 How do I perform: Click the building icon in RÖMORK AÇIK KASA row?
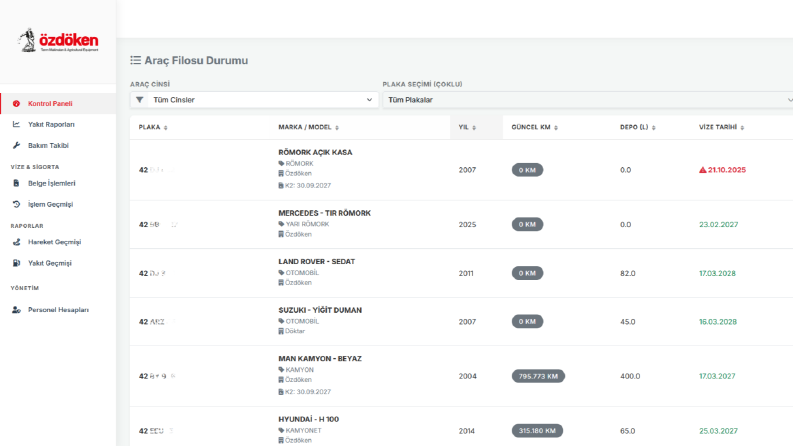click(x=281, y=173)
